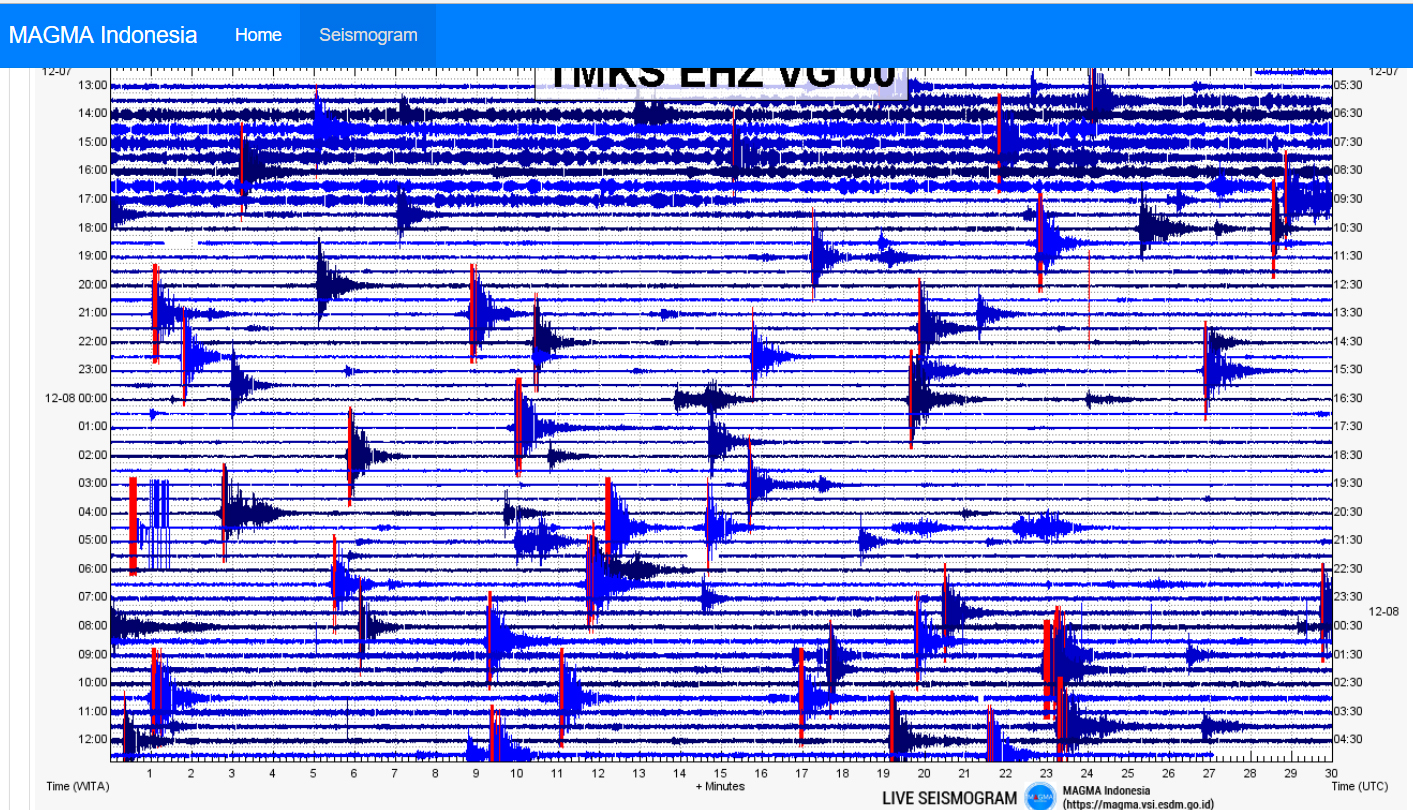This screenshot has height=810, width=1413.
Task: Click the 02:30 UTC time label
Action: point(1349,683)
